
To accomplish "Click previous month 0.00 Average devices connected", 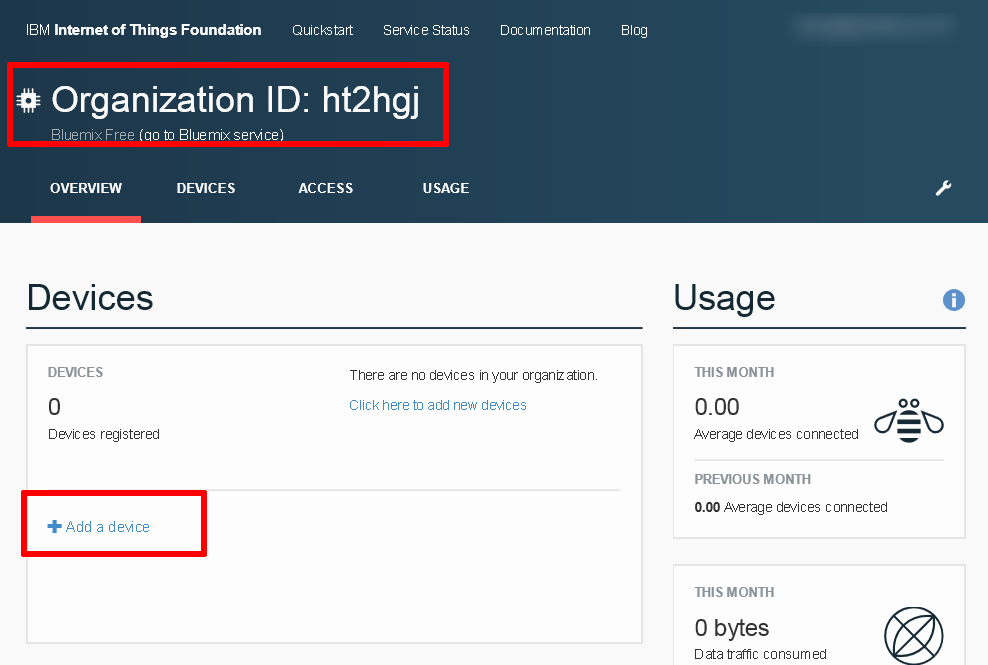I will 791,507.
